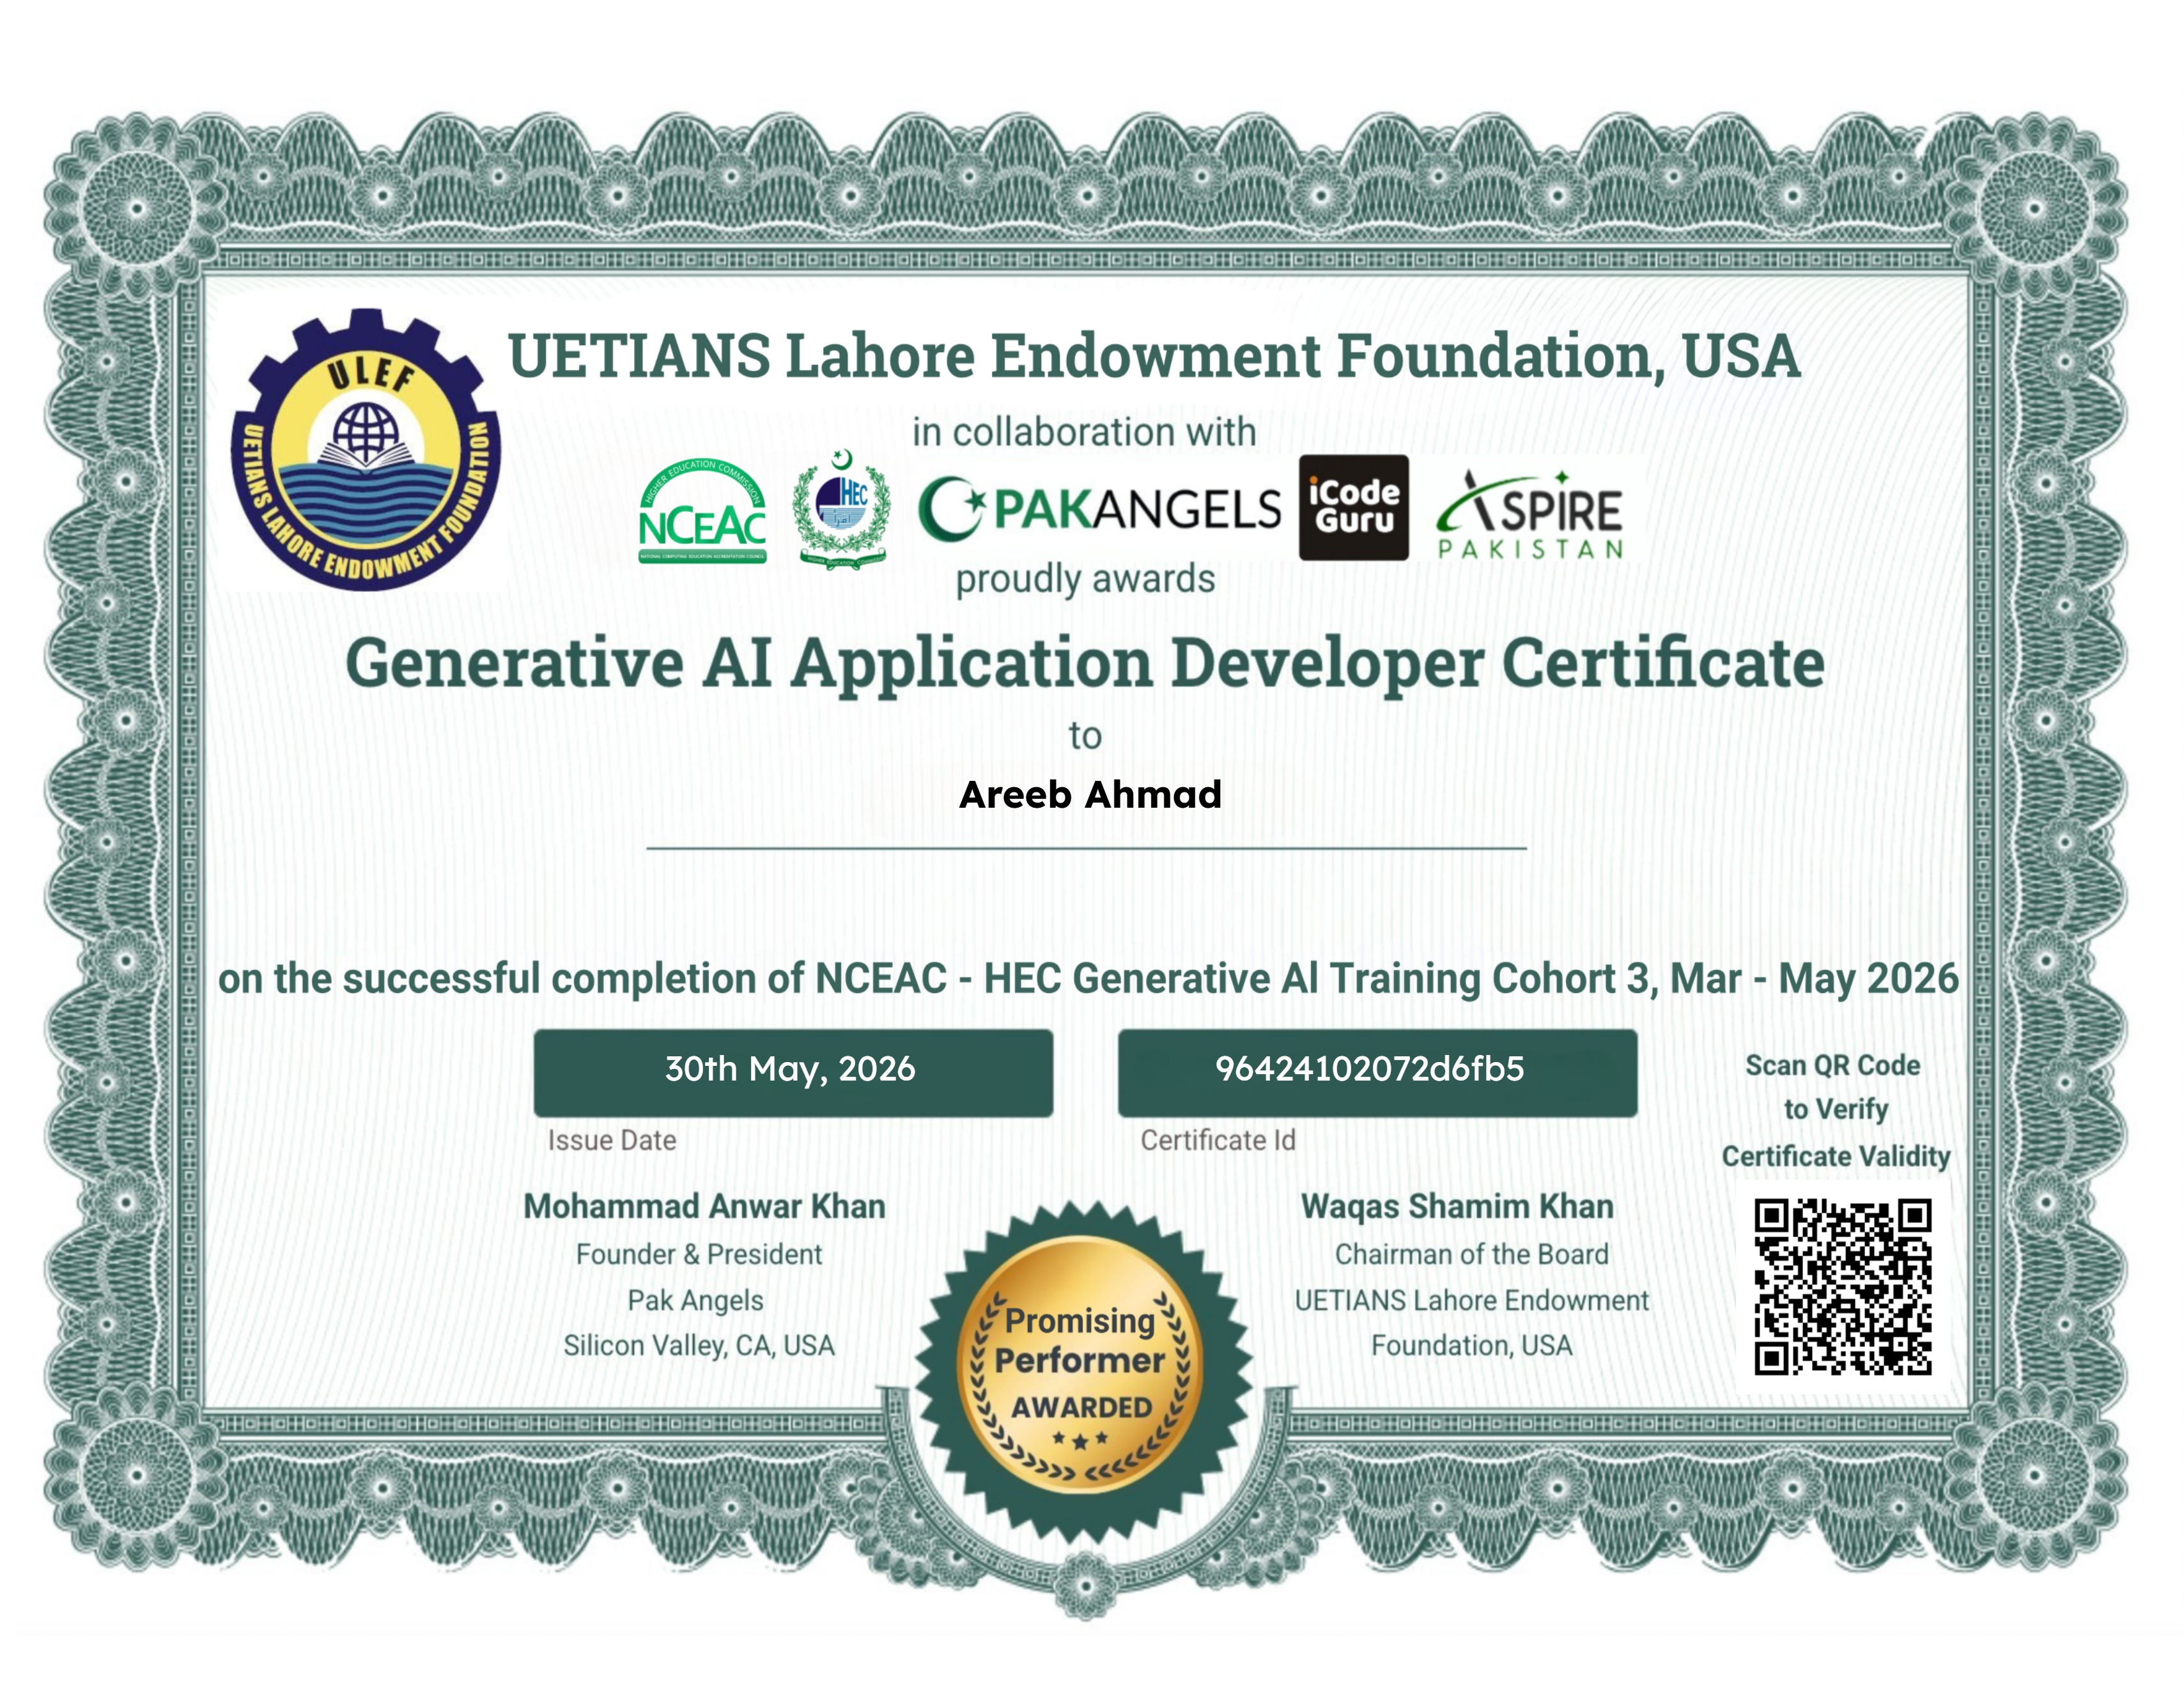The image size is (2184, 1687).
Task: Click the "Pak Angels" text under Founder & President
Action: click(x=695, y=1300)
